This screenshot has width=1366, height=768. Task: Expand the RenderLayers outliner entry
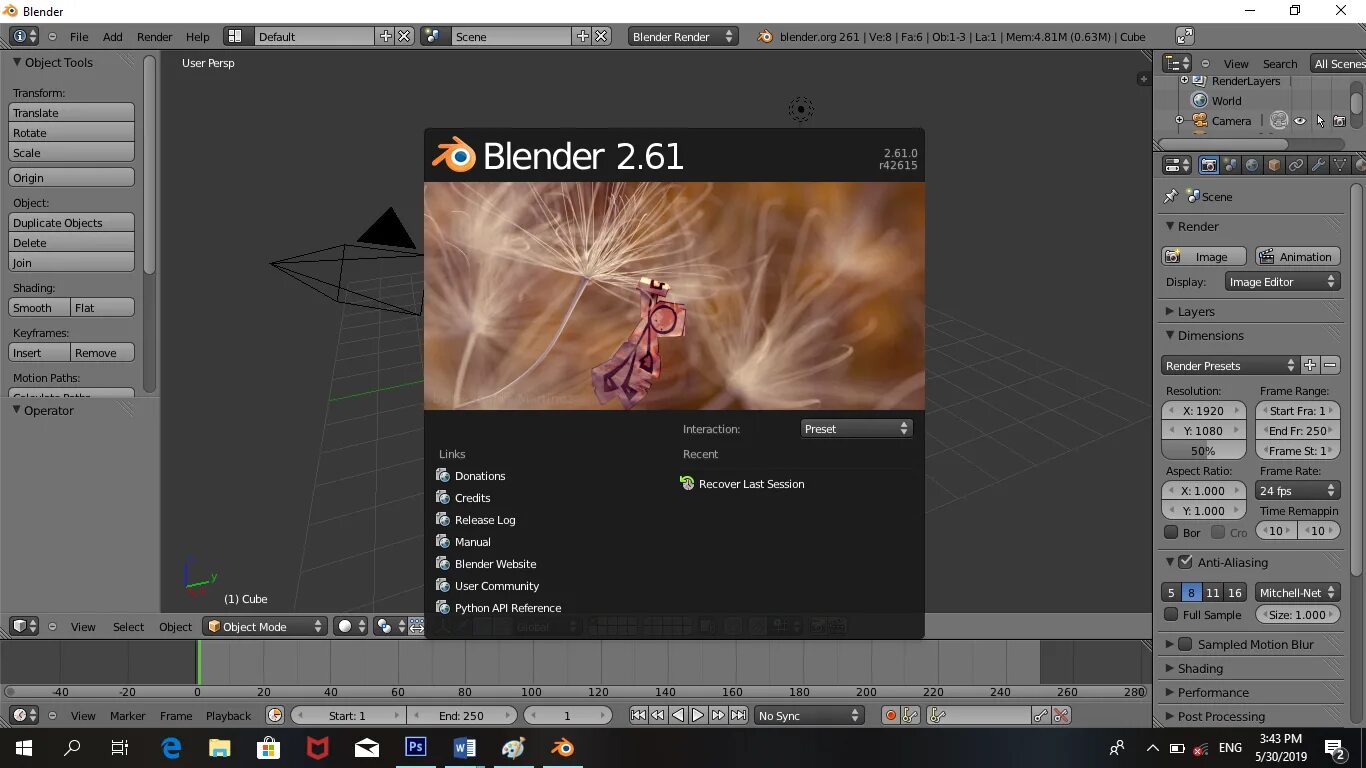pos(1183,80)
